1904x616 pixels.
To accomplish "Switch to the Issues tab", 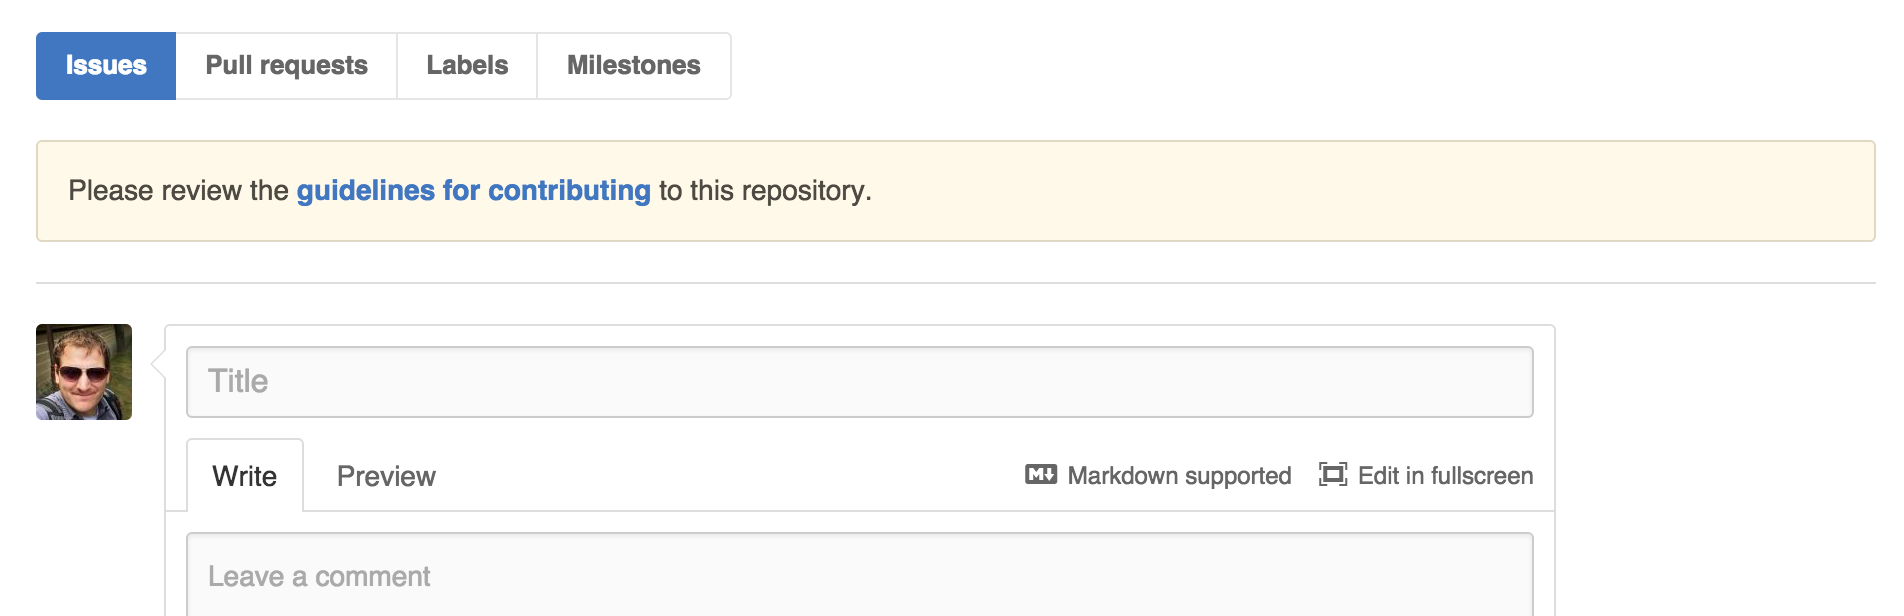I will (x=106, y=66).
